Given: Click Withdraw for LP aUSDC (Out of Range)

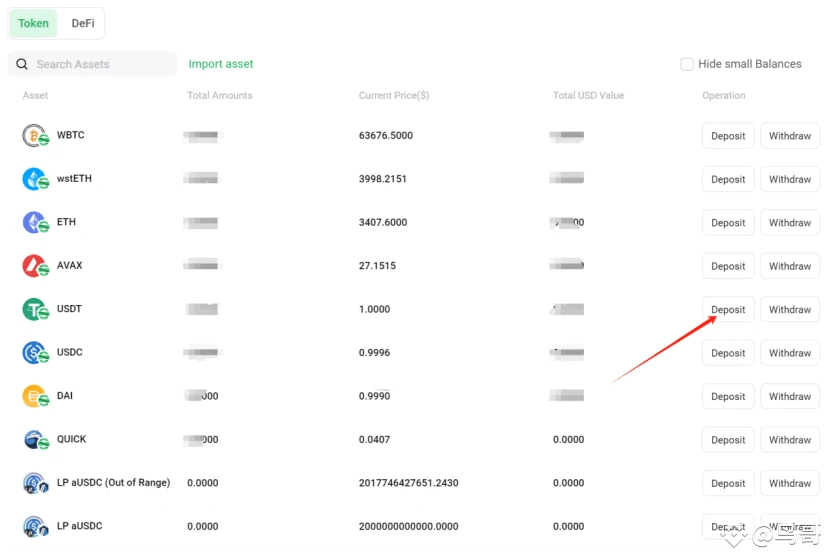Looking at the screenshot, I should (x=790, y=483).
